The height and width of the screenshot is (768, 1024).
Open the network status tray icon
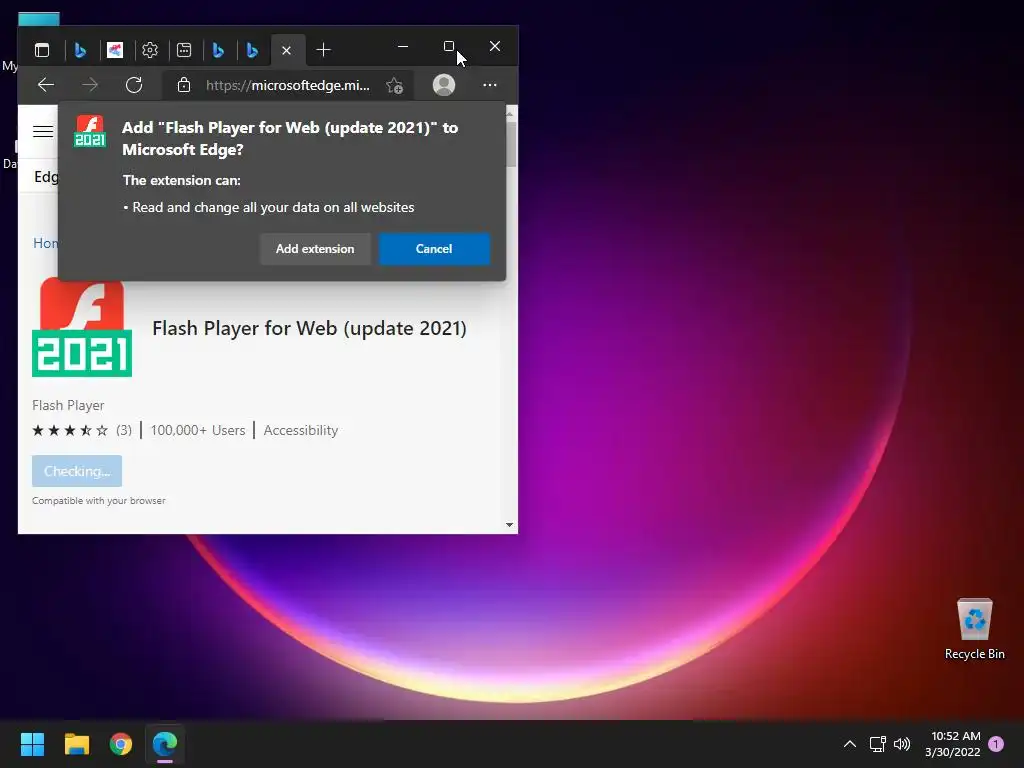878,744
